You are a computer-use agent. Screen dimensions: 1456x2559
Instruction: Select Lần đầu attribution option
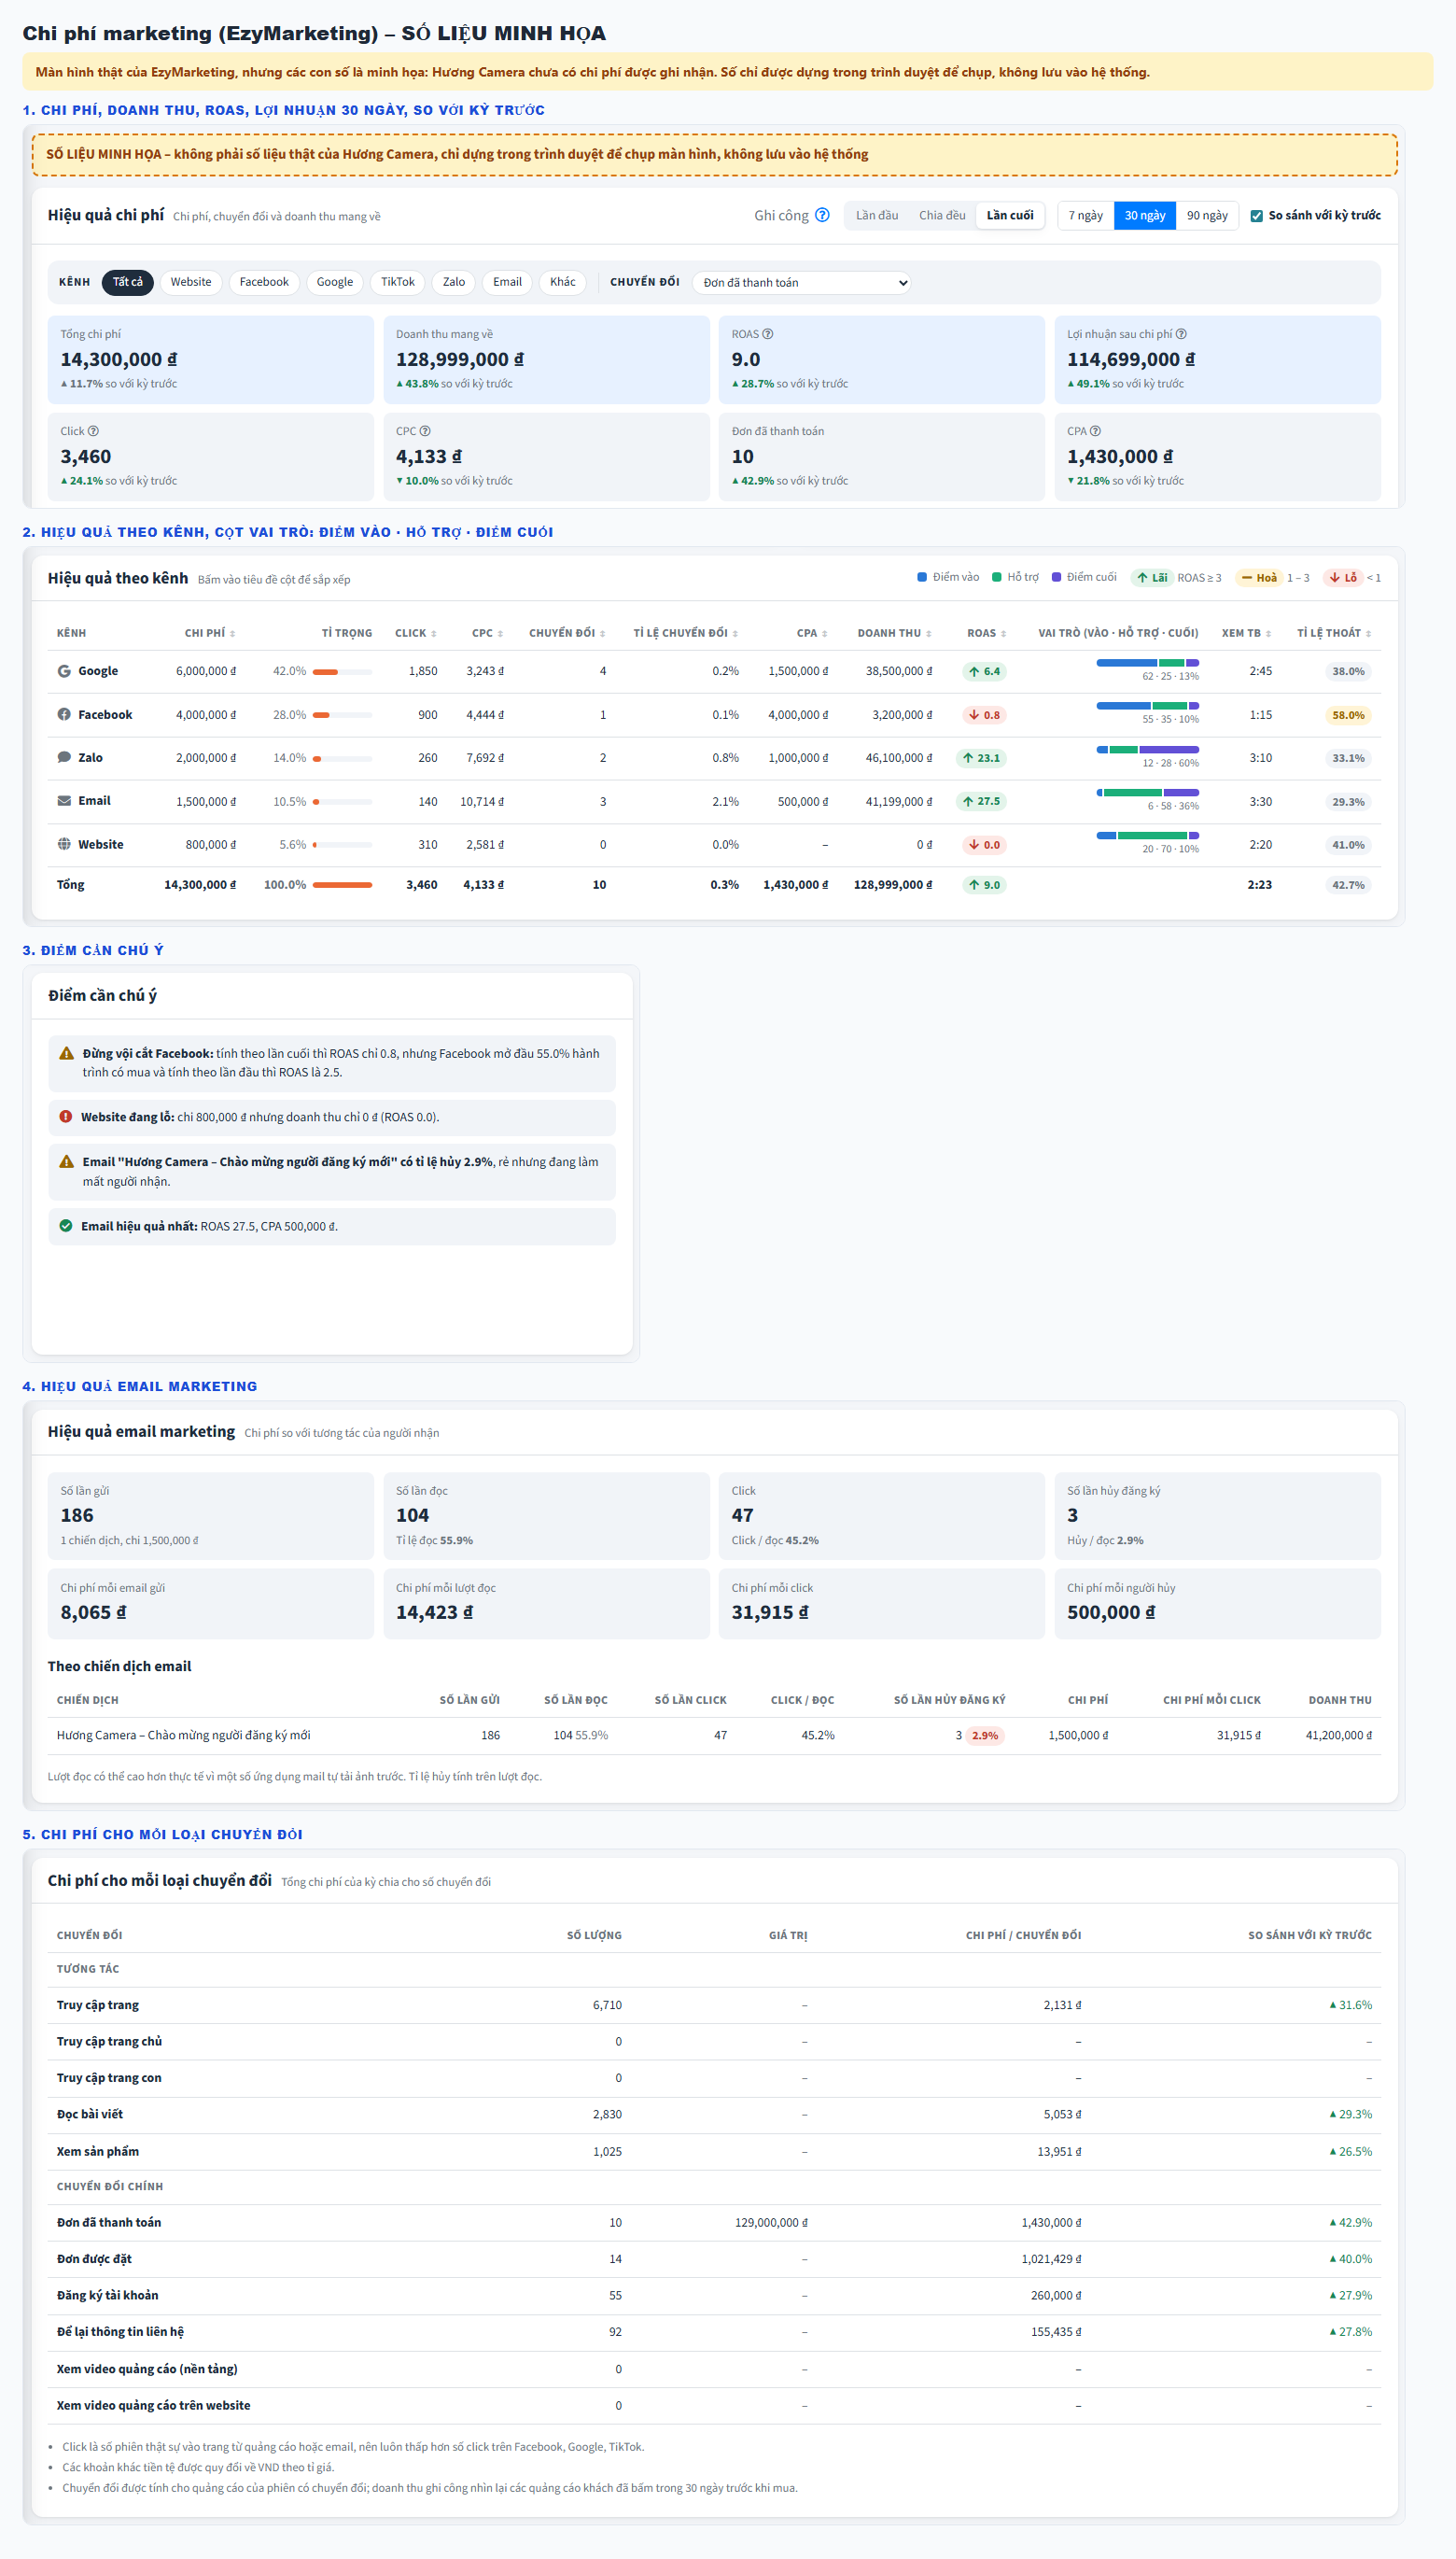pyautogui.click(x=877, y=215)
